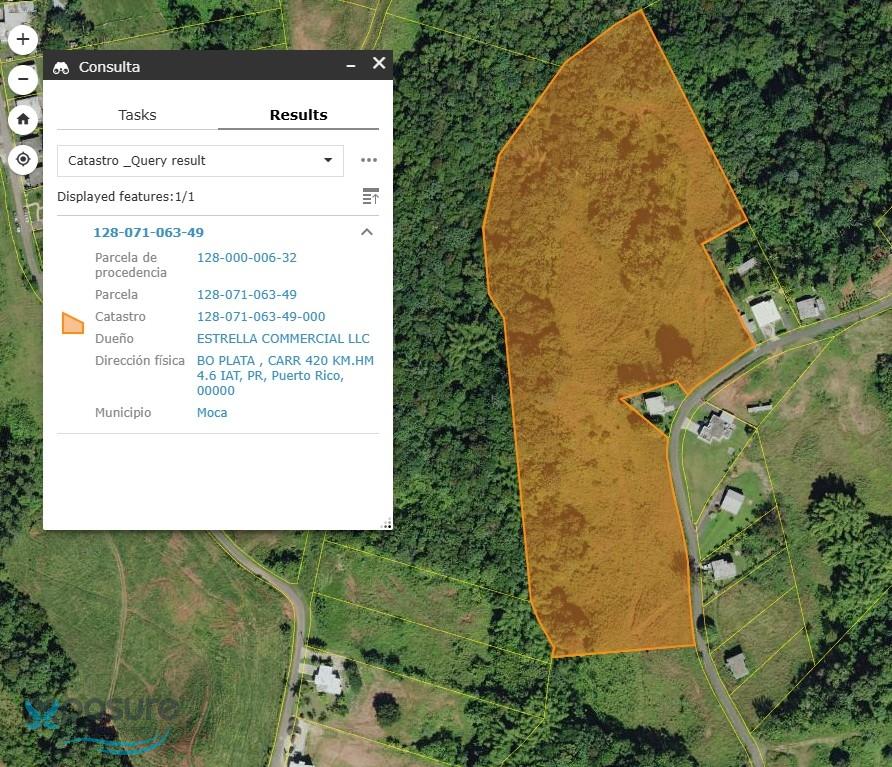The image size is (892, 767).
Task: Zoom out of the map
Action: [23, 79]
